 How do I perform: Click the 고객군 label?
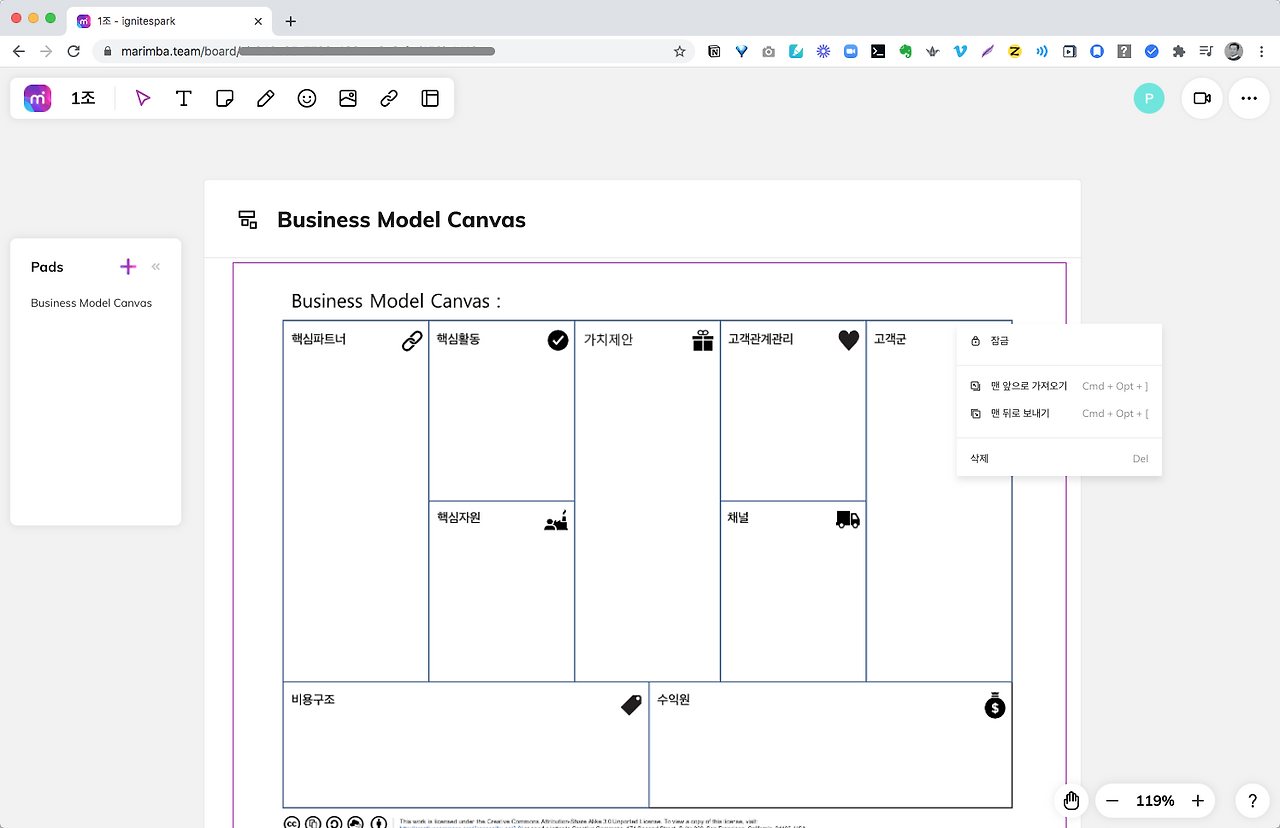[890, 339]
